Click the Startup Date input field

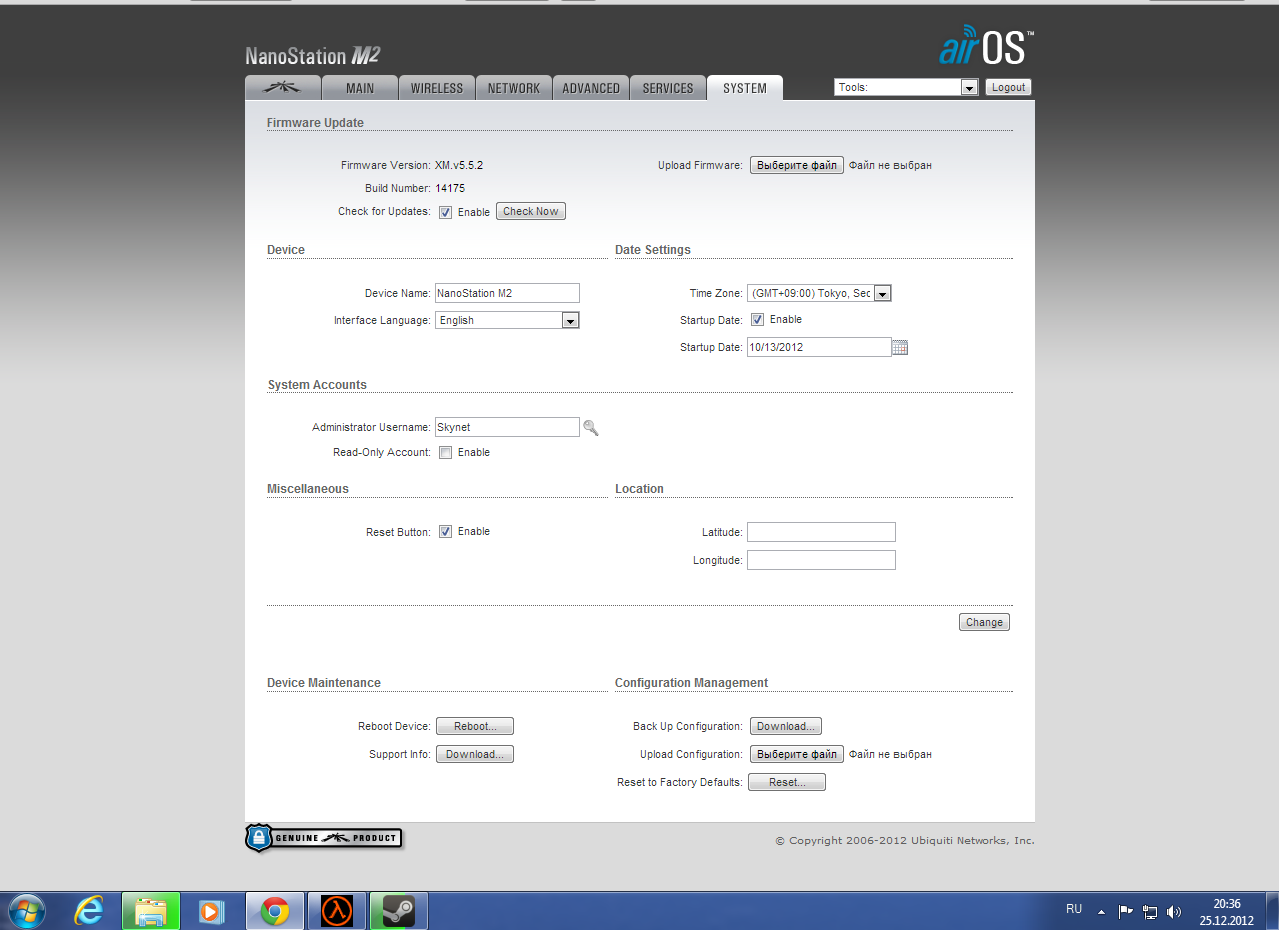pyautogui.click(x=819, y=347)
